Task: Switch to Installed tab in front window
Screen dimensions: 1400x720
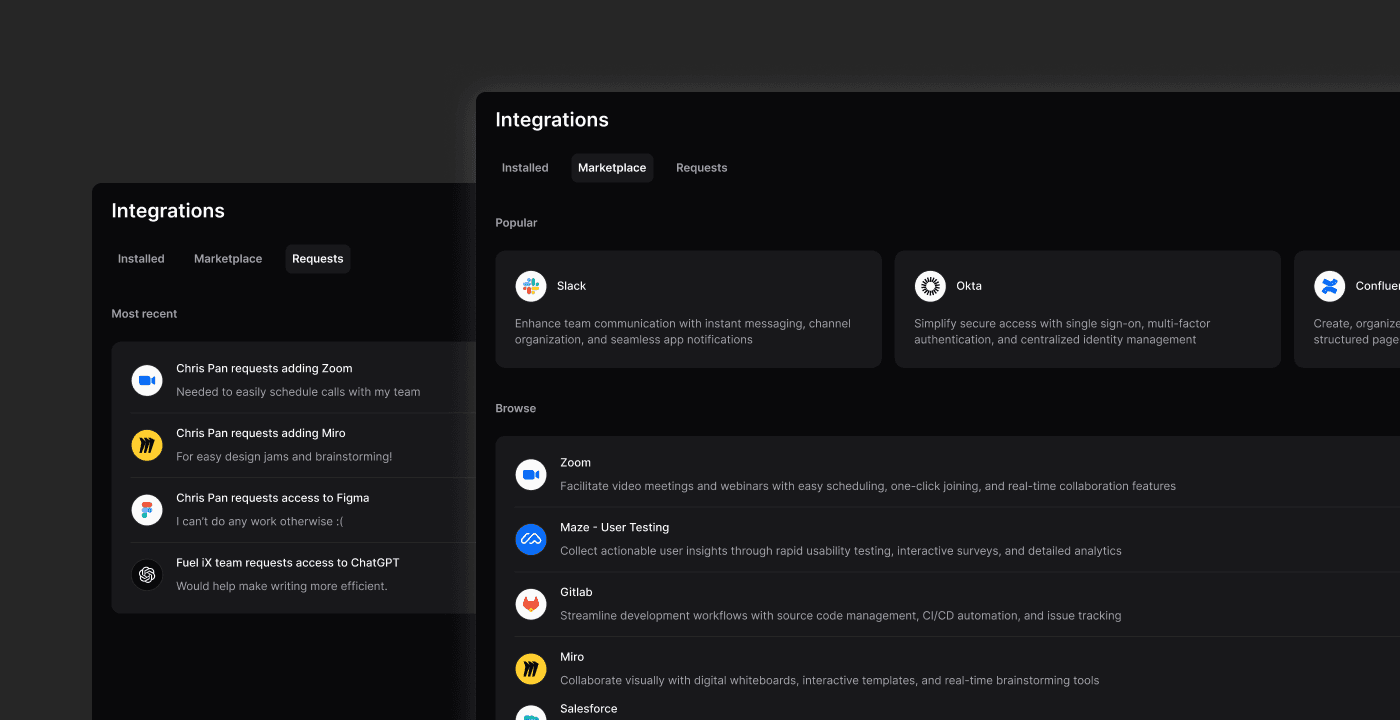Action: [525, 168]
